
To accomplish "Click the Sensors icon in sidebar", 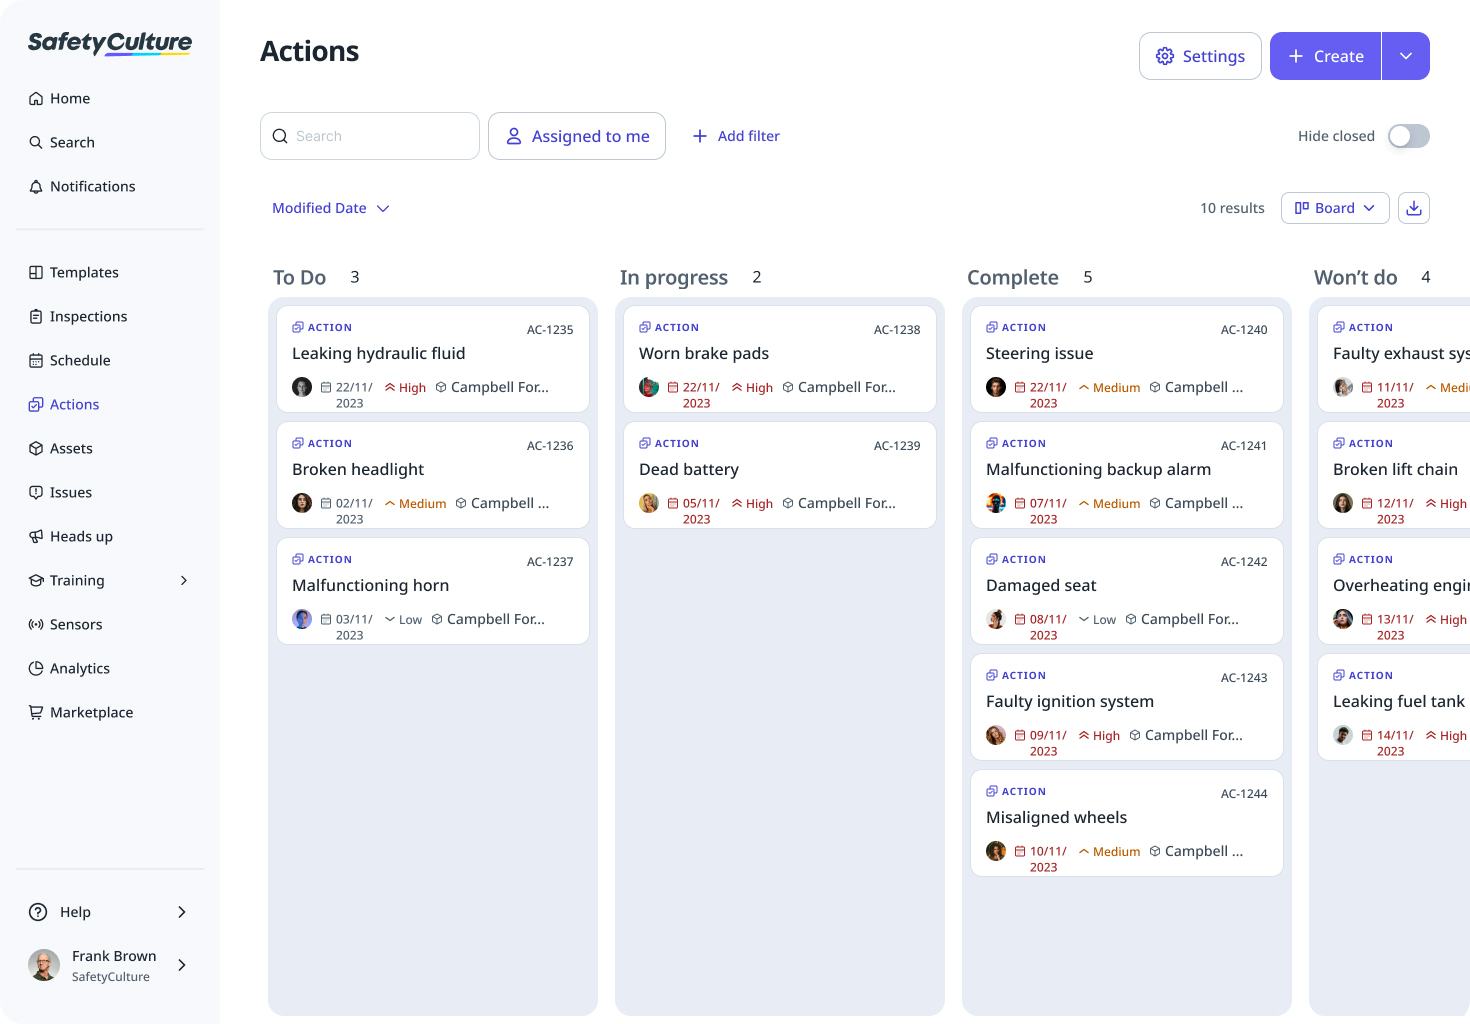I will coord(36,624).
